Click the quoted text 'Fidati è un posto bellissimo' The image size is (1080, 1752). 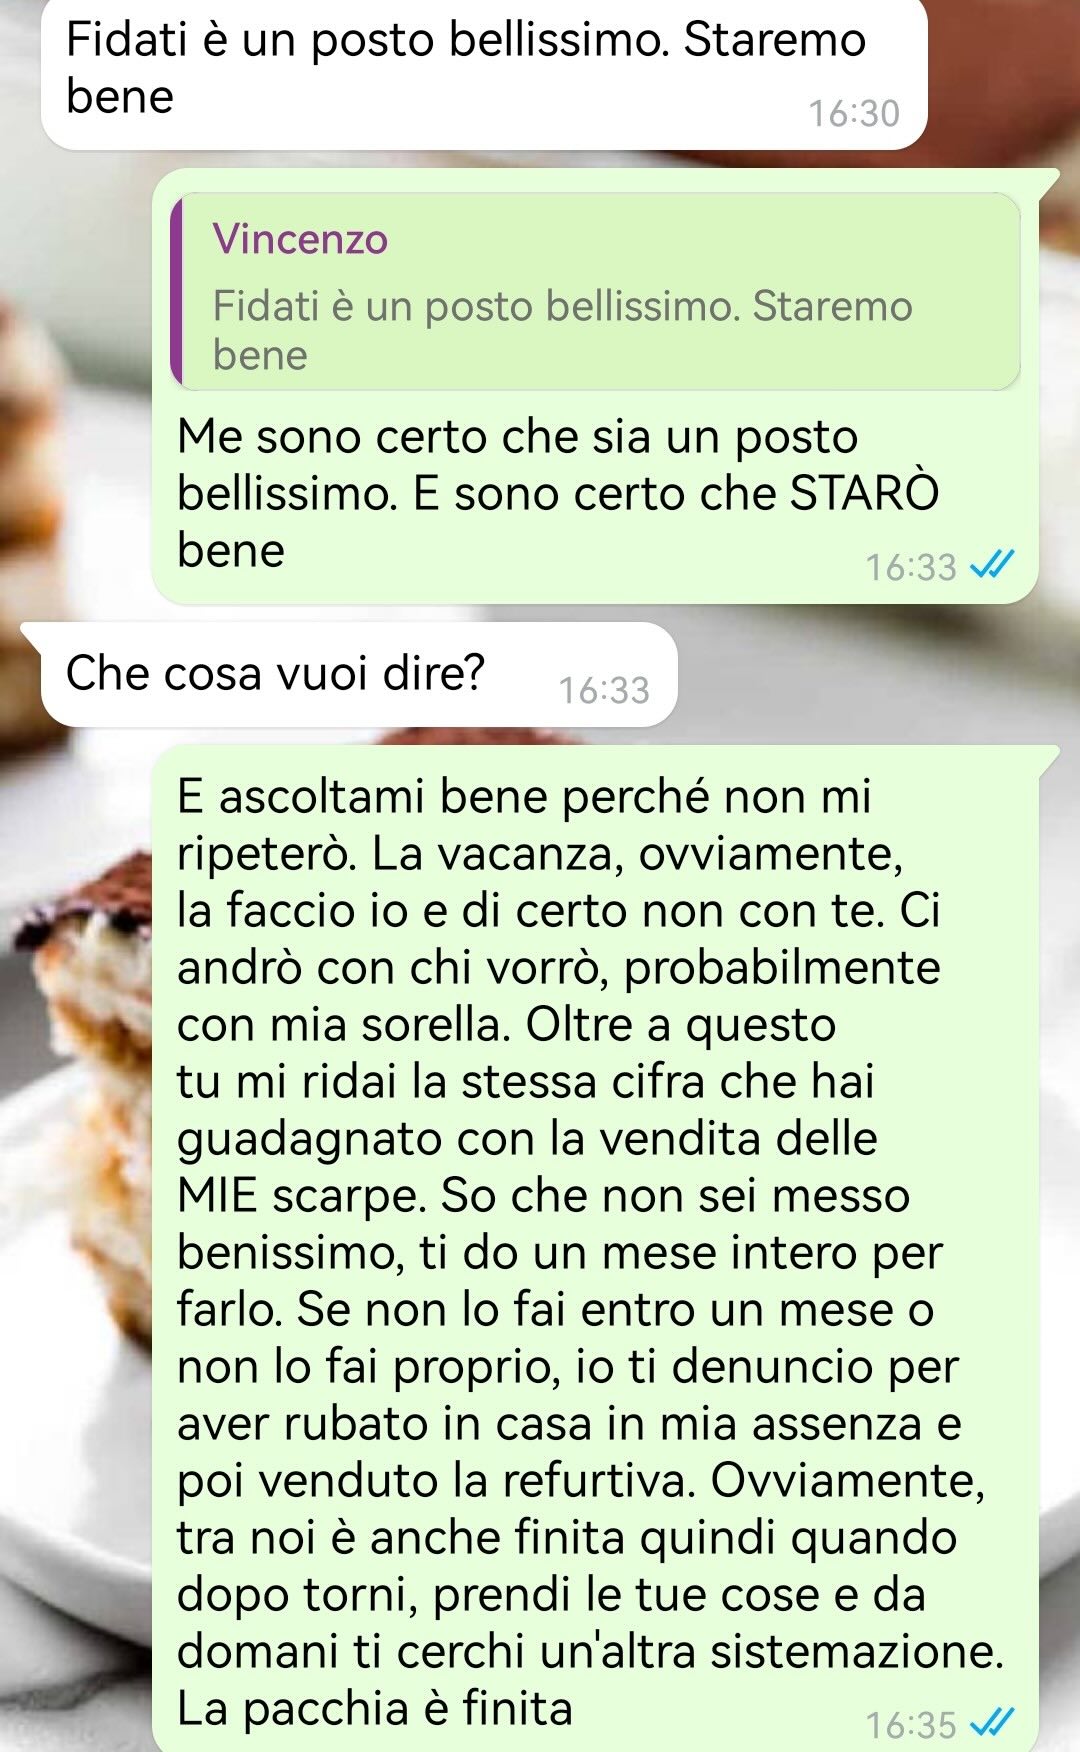475,306
